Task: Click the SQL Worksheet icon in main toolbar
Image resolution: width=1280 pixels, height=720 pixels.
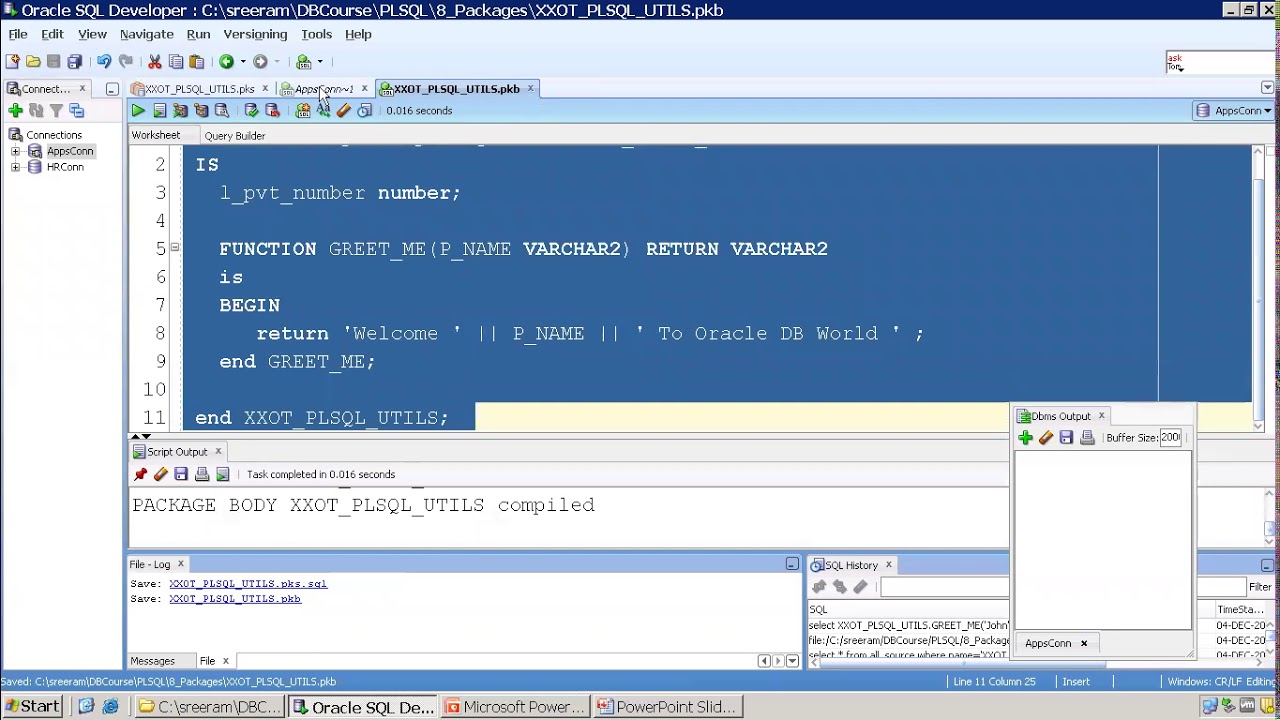Action: pyautogui.click(x=304, y=62)
